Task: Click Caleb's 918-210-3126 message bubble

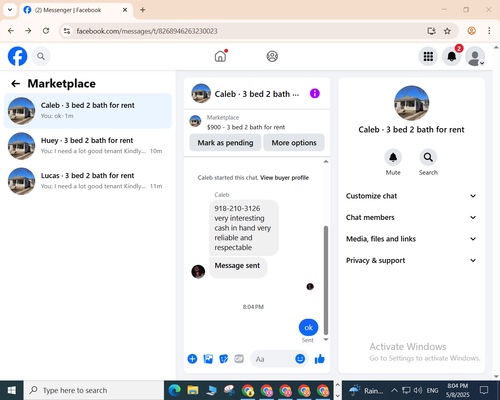Action: pos(244,228)
